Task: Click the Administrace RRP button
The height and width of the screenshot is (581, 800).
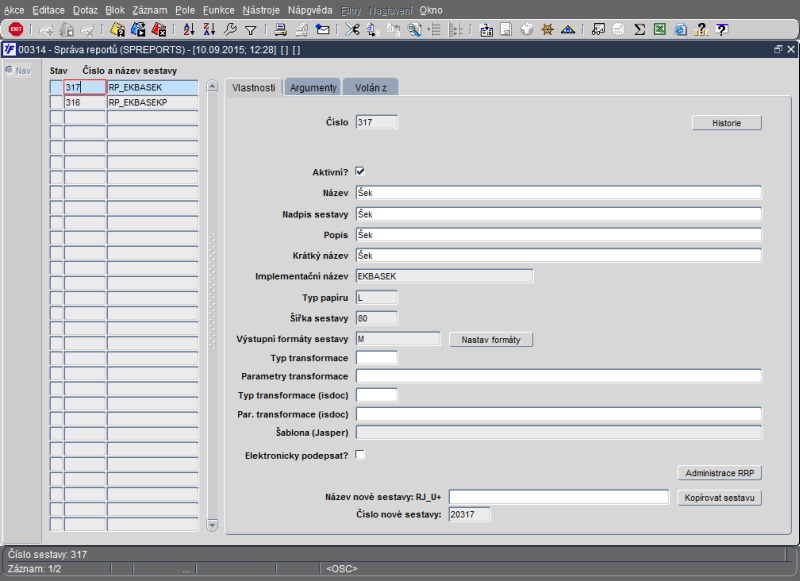Action: (719, 473)
